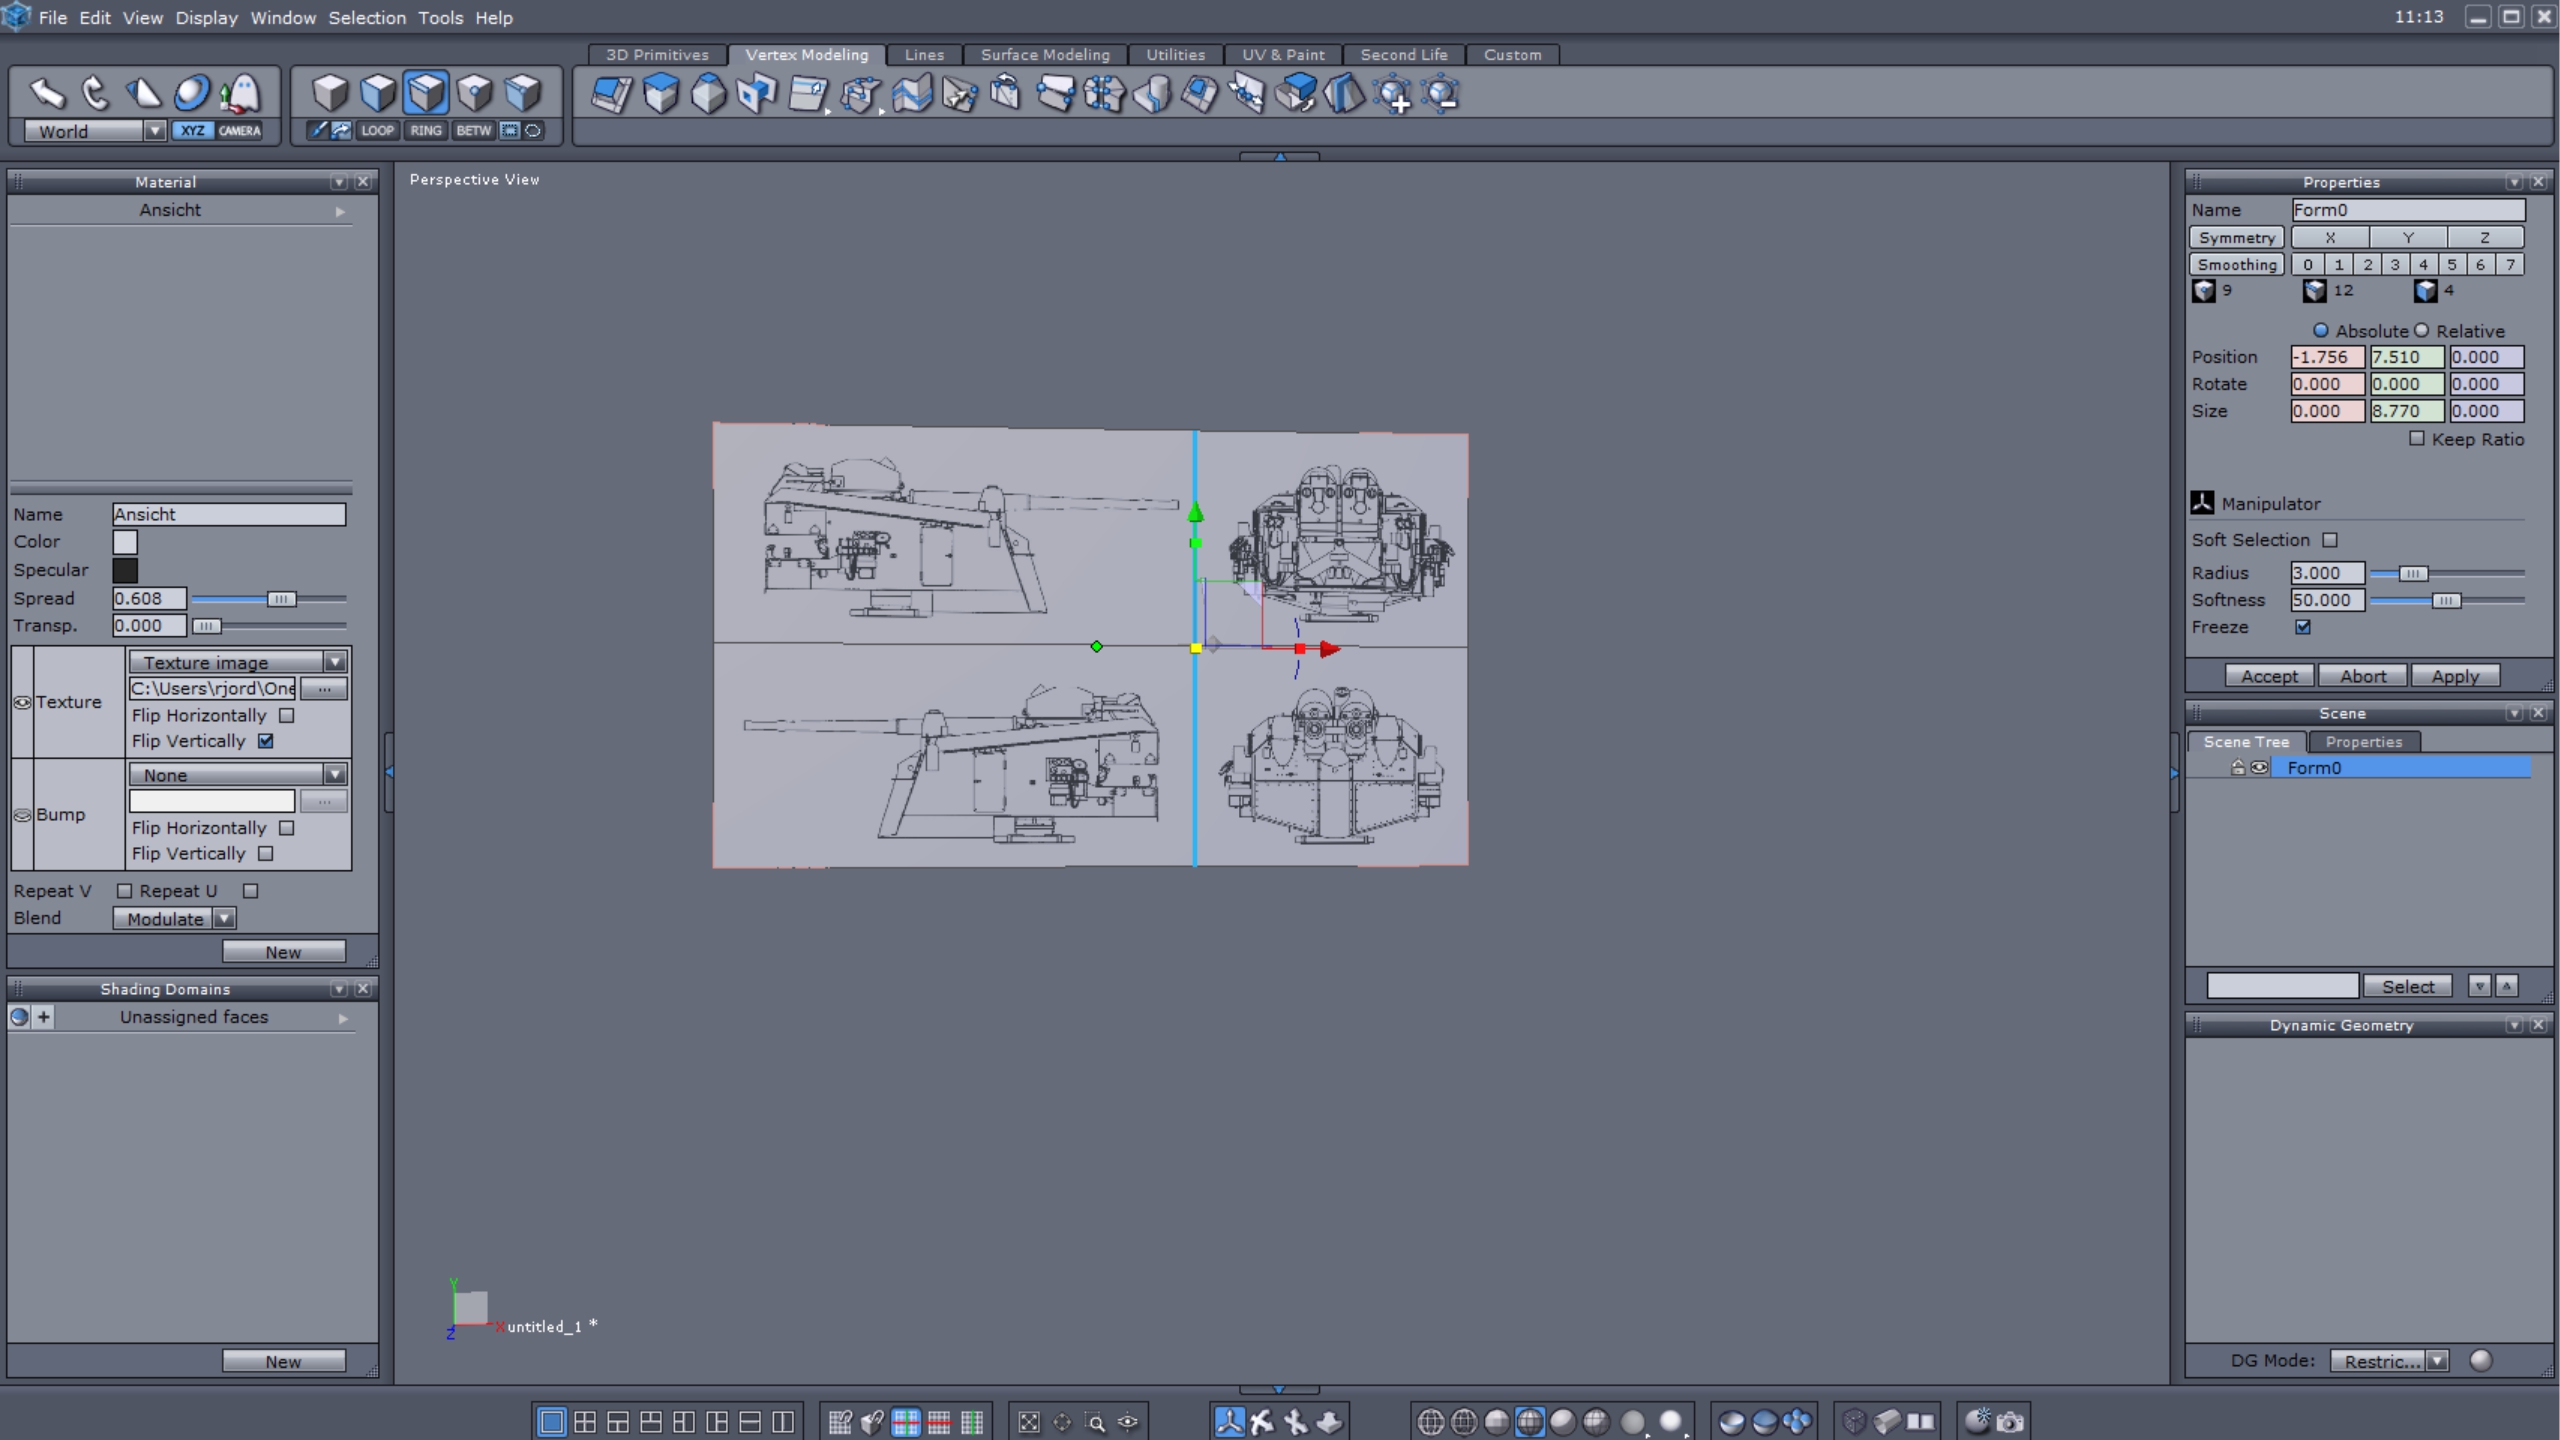
Task: Click the extrude tool icon in the toolbar
Action: pos(661,94)
